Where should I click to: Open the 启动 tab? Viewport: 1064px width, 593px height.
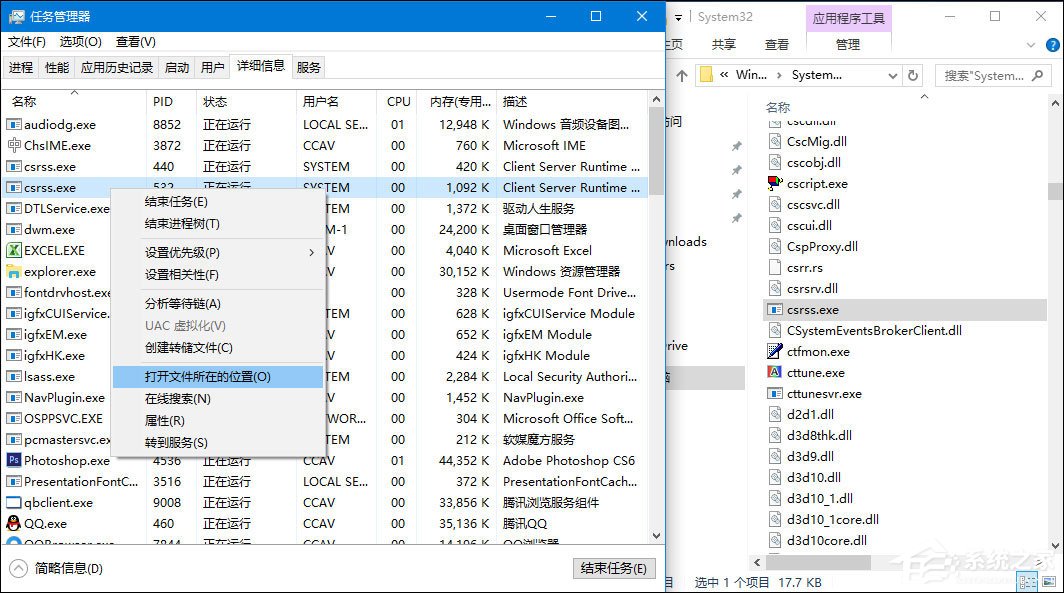point(176,67)
